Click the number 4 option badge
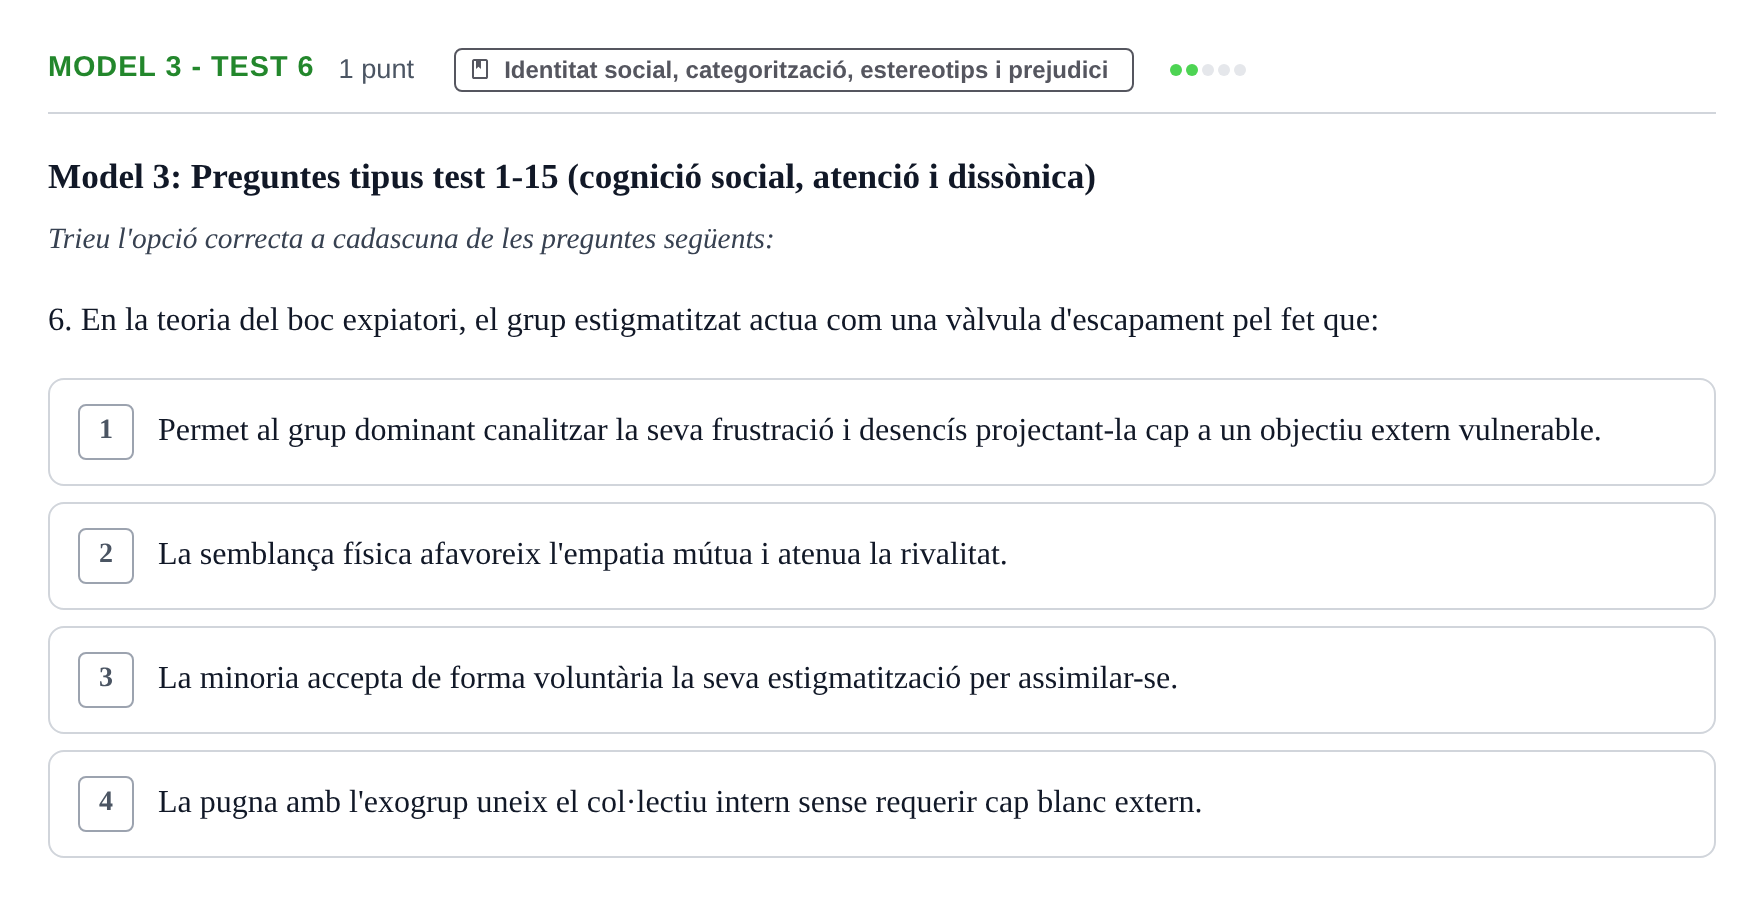Image resolution: width=1764 pixels, height=906 pixels. point(106,804)
